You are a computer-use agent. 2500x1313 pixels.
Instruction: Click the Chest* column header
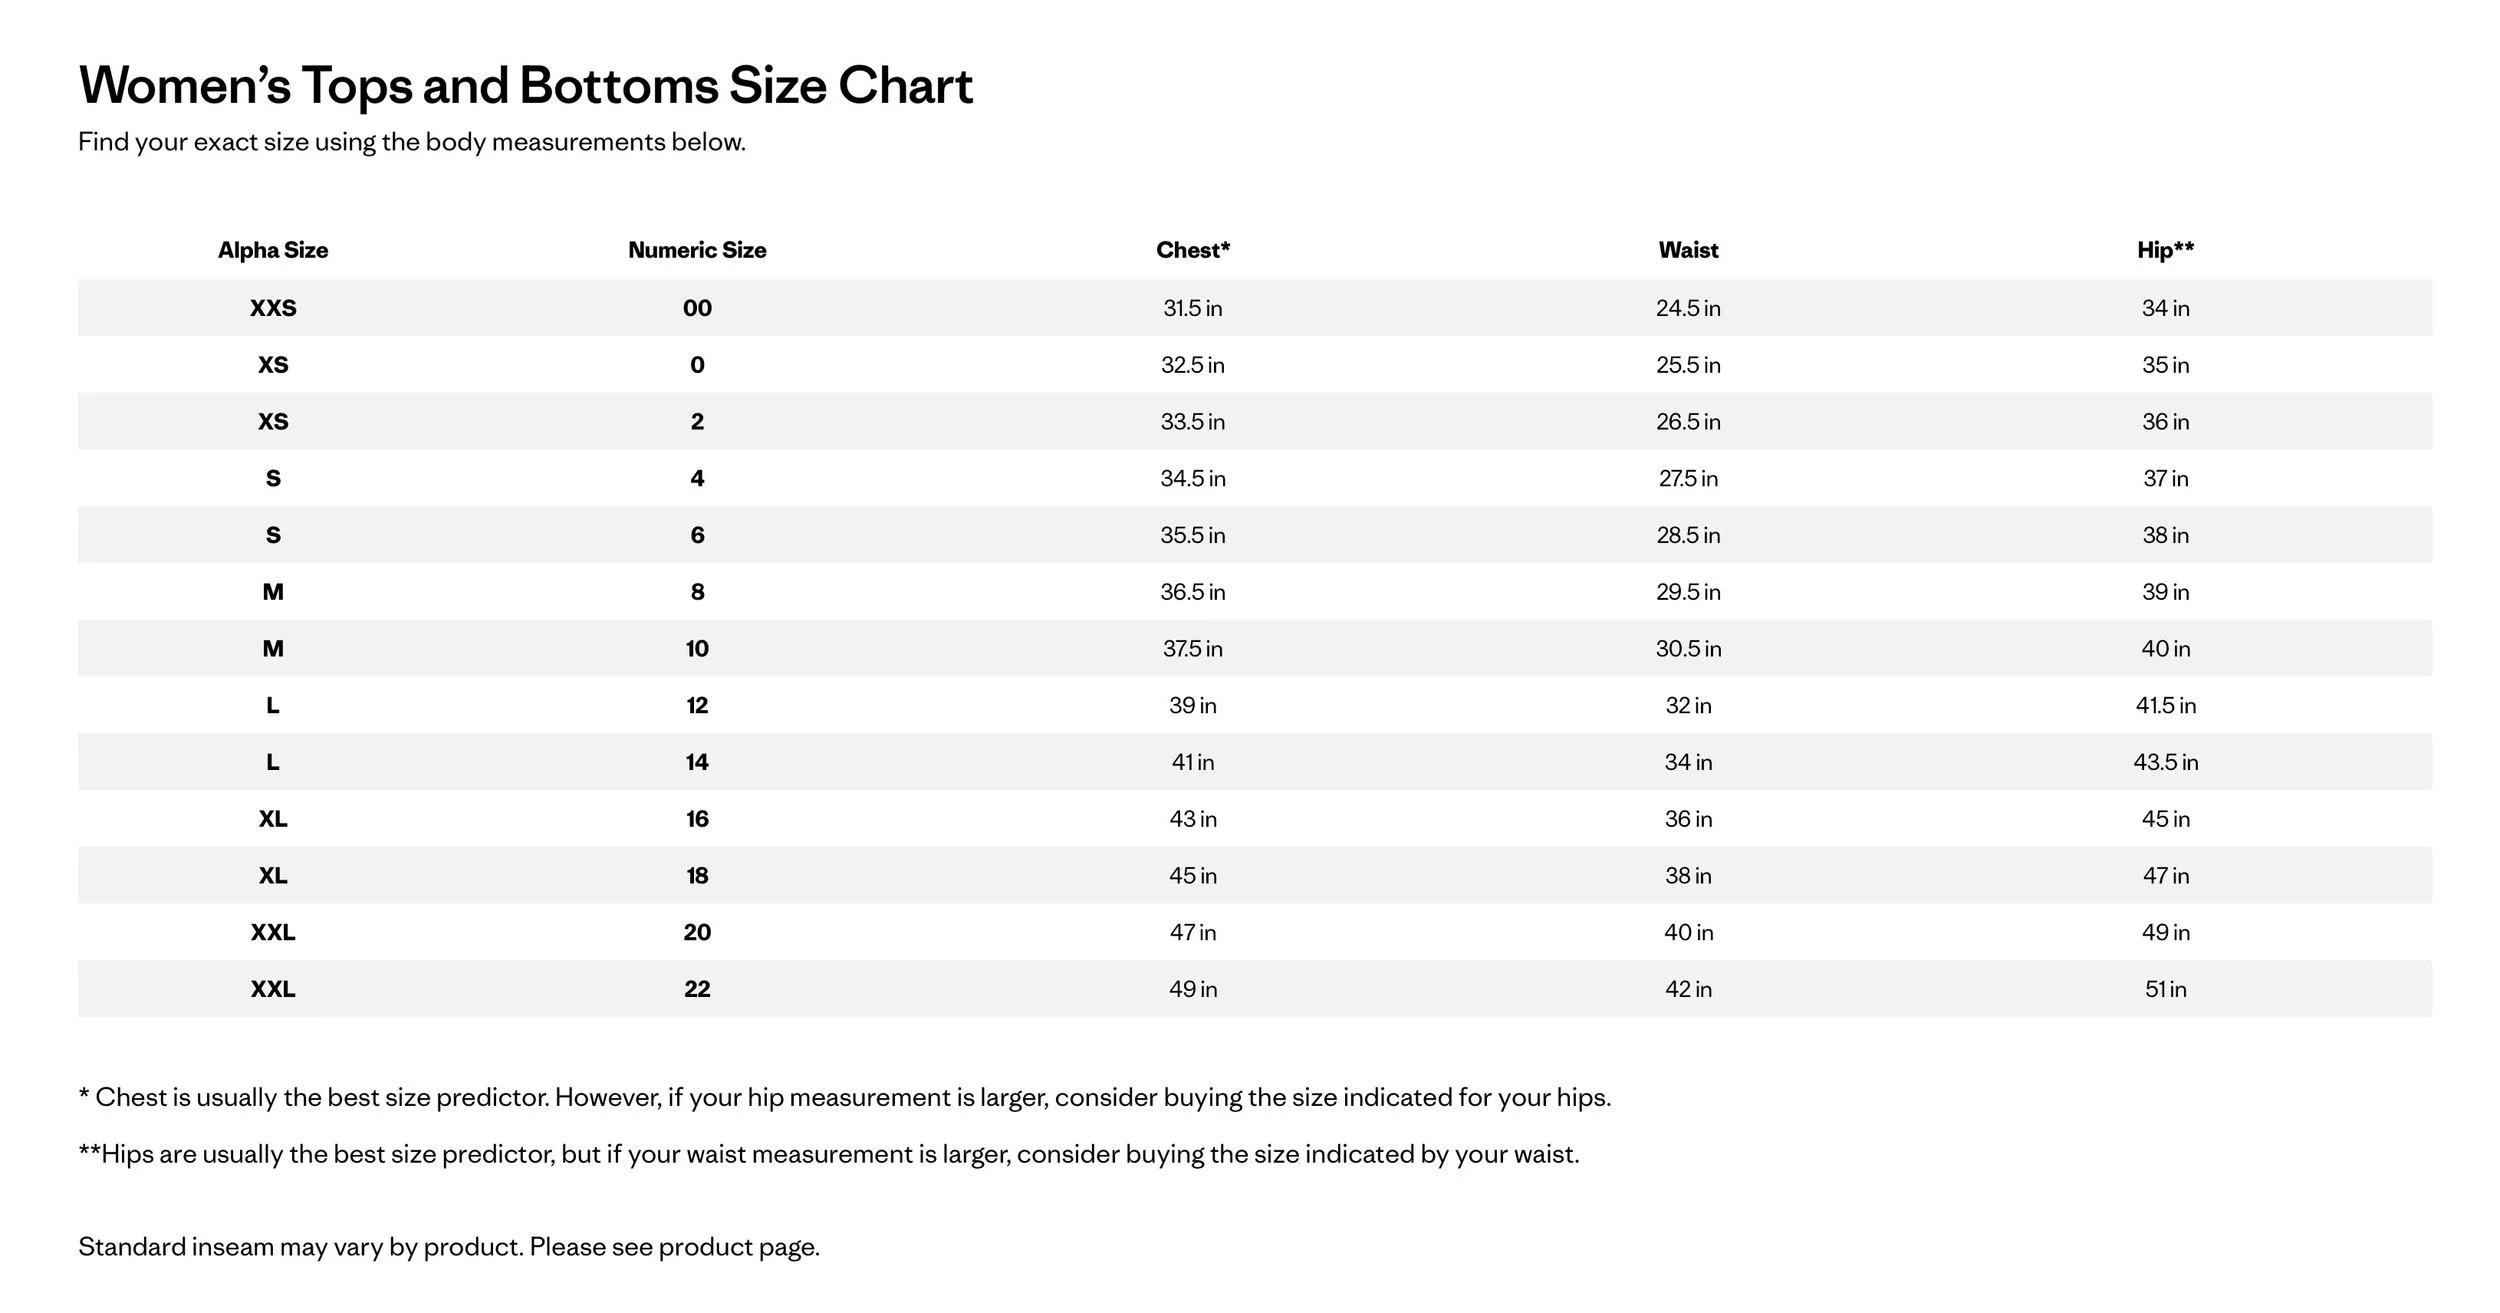click(1193, 250)
